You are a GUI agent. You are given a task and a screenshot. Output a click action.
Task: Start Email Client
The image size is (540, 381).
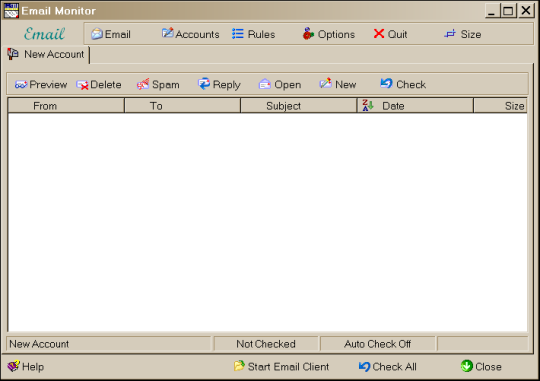(x=281, y=367)
